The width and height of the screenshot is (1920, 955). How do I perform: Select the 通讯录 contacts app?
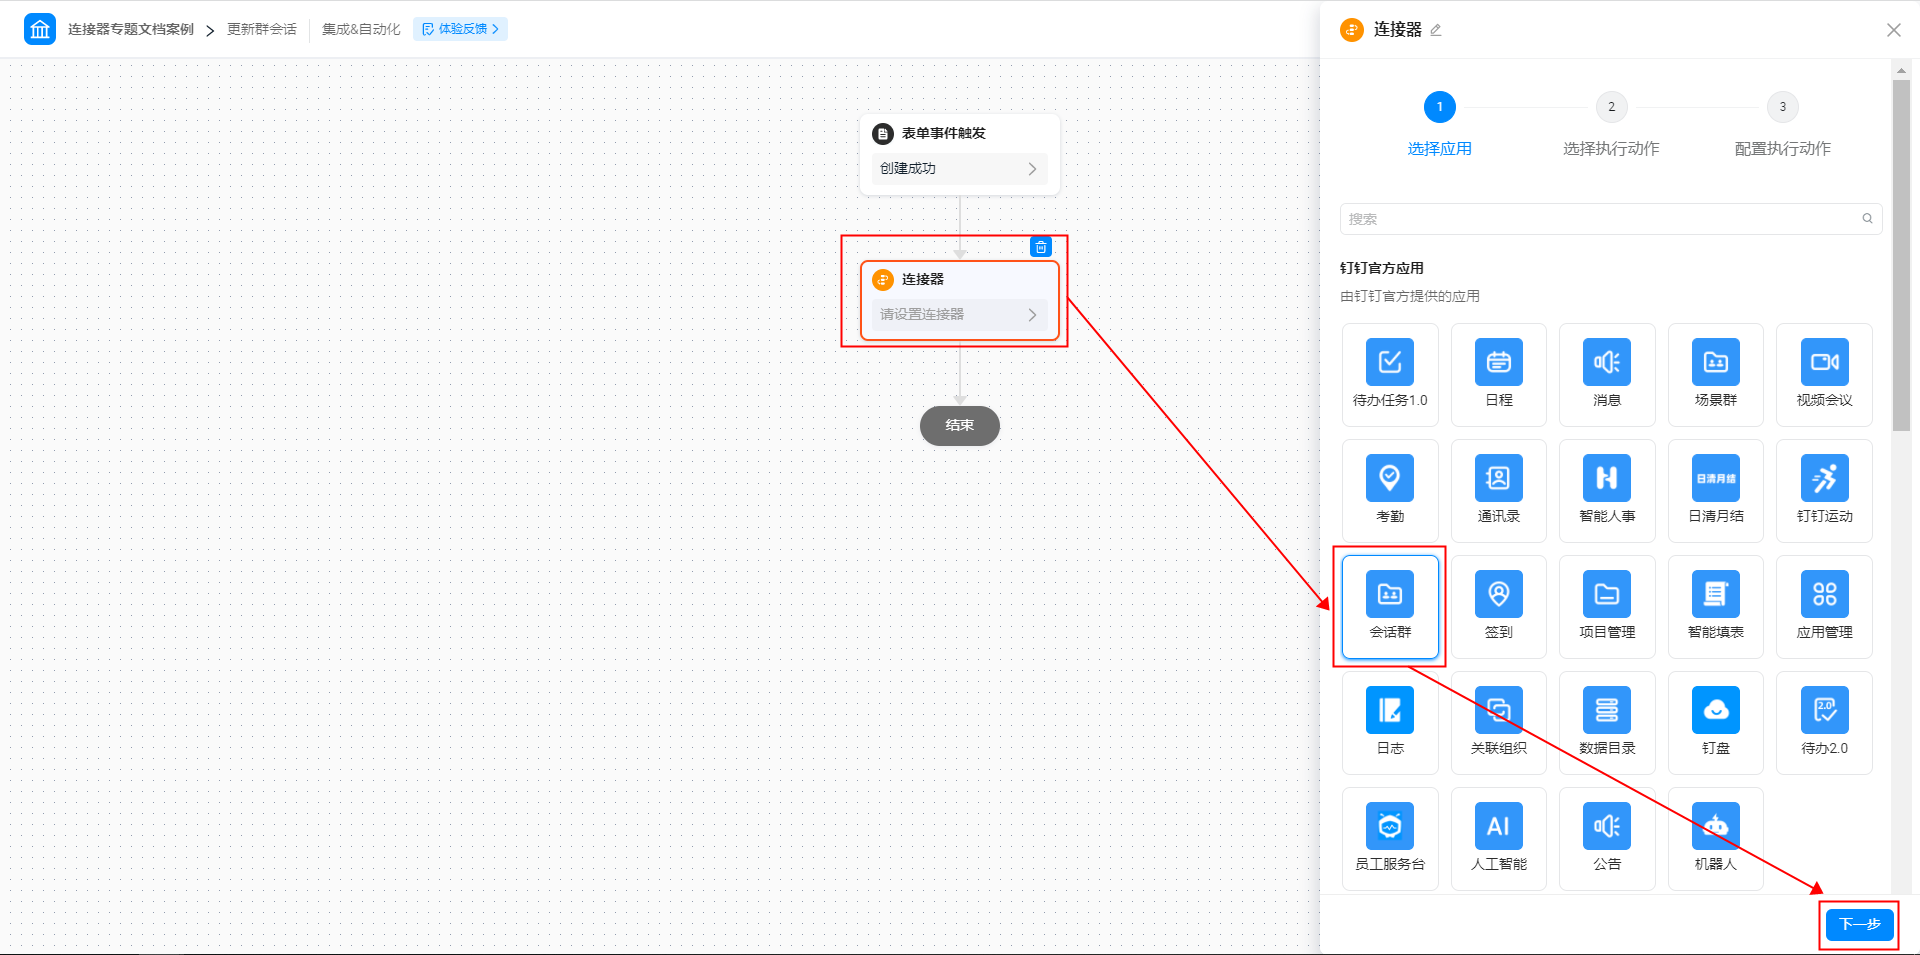(1498, 490)
